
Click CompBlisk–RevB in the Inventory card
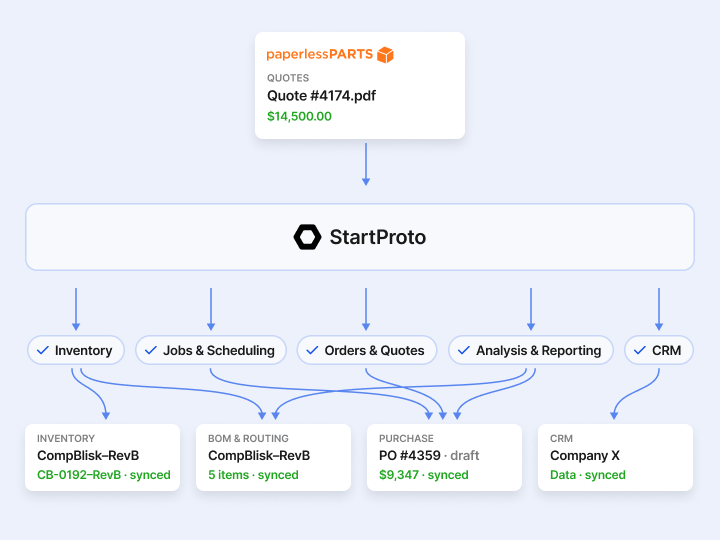coord(88,456)
